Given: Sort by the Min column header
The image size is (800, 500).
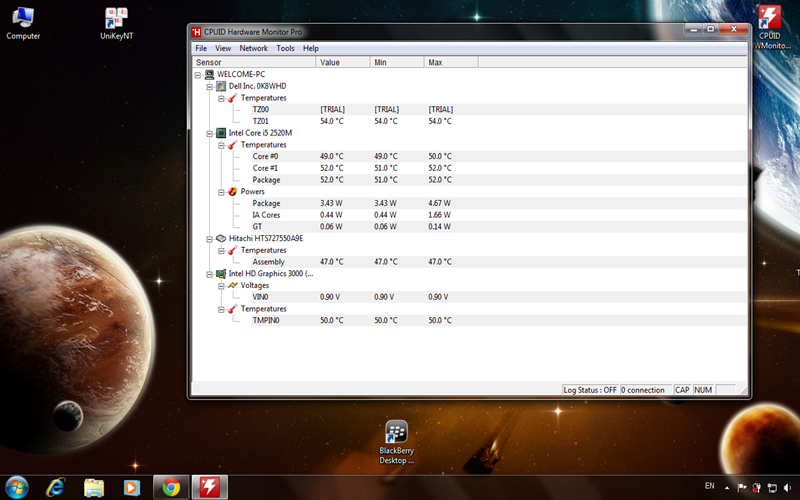Looking at the screenshot, I should pos(397,62).
